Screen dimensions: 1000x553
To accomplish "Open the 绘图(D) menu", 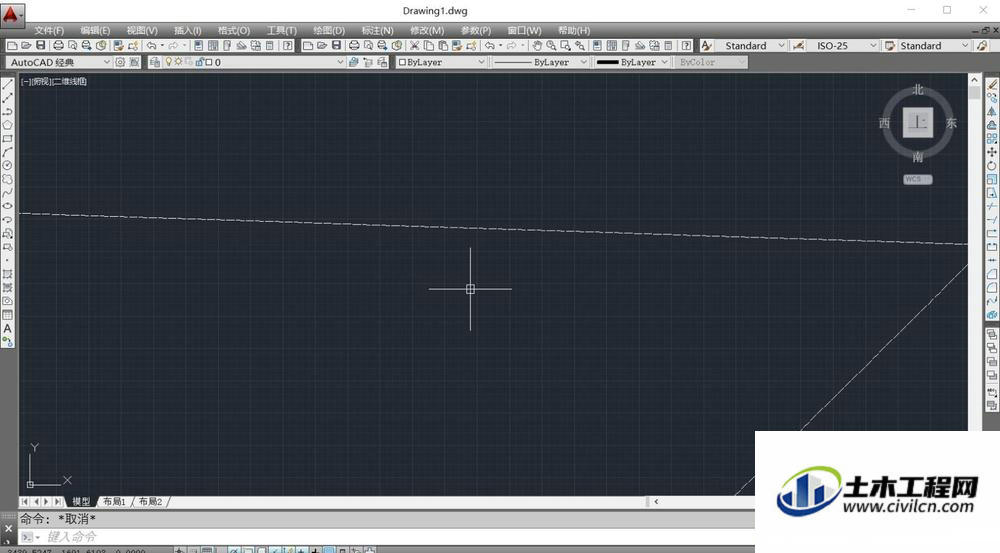I will [328, 30].
